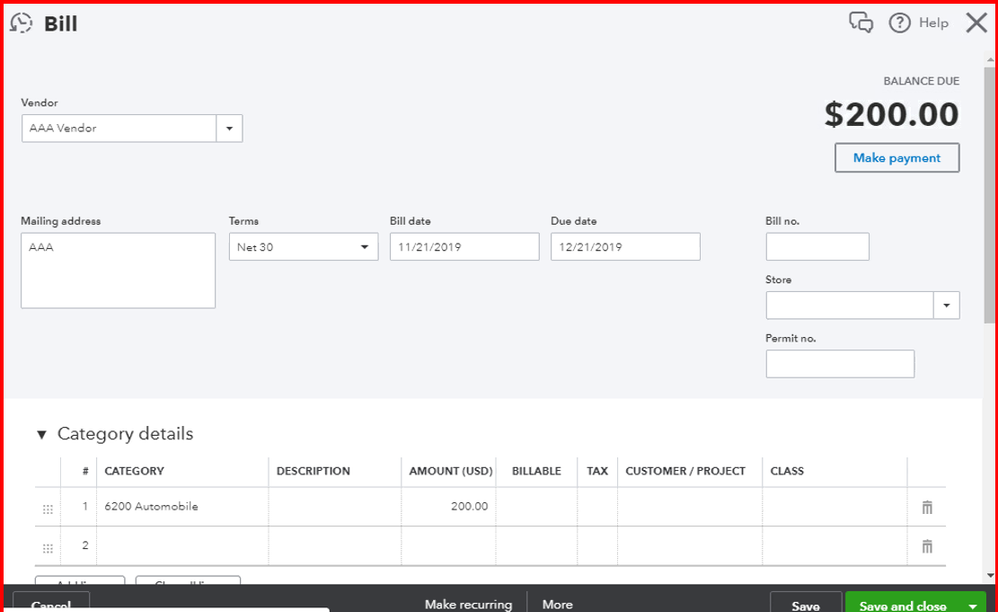This screenshot has width=998, height=612.
Task: Delete line 2 with trash icon
Action: pyautogui.click(x=927, y=546)
